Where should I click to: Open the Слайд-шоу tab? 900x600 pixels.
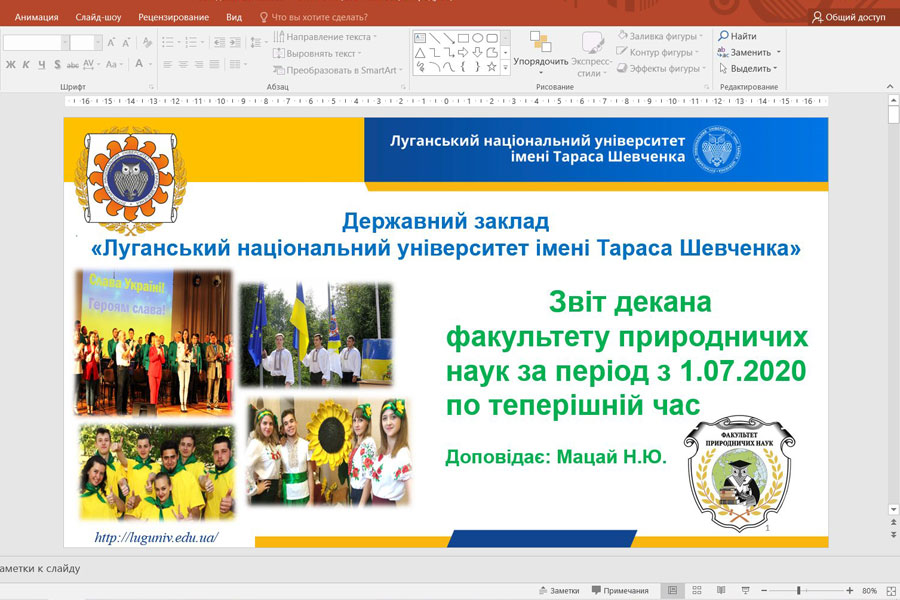pos(98,17)
